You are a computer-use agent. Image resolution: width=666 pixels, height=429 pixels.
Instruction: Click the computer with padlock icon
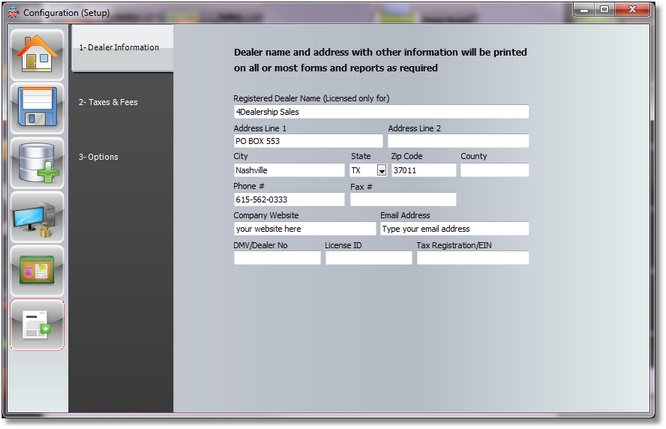37,217
